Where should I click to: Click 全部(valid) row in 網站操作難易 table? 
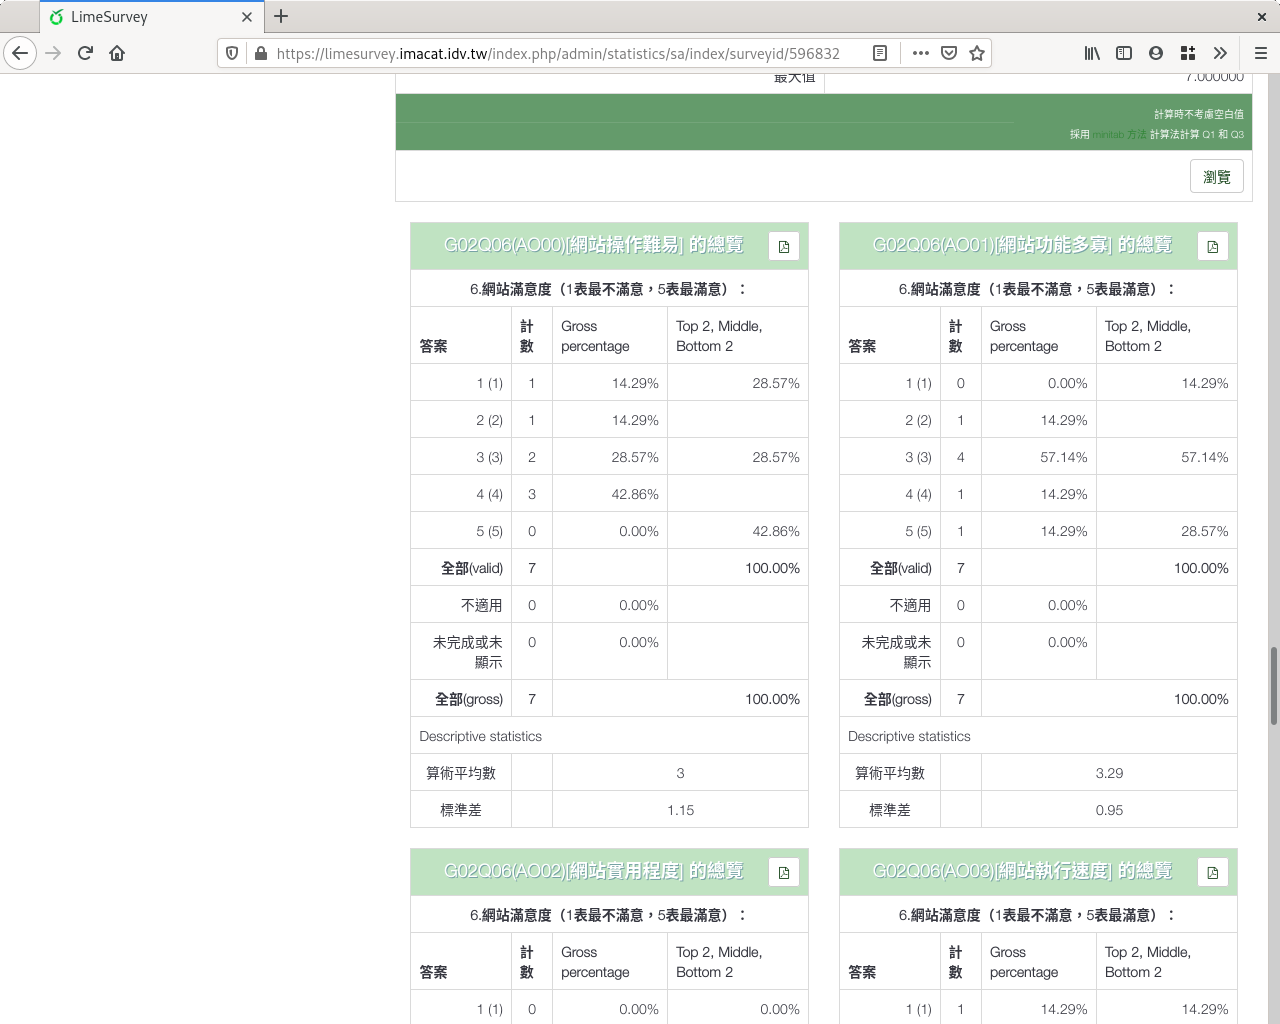pyautogui.click(x=609, y=568)
